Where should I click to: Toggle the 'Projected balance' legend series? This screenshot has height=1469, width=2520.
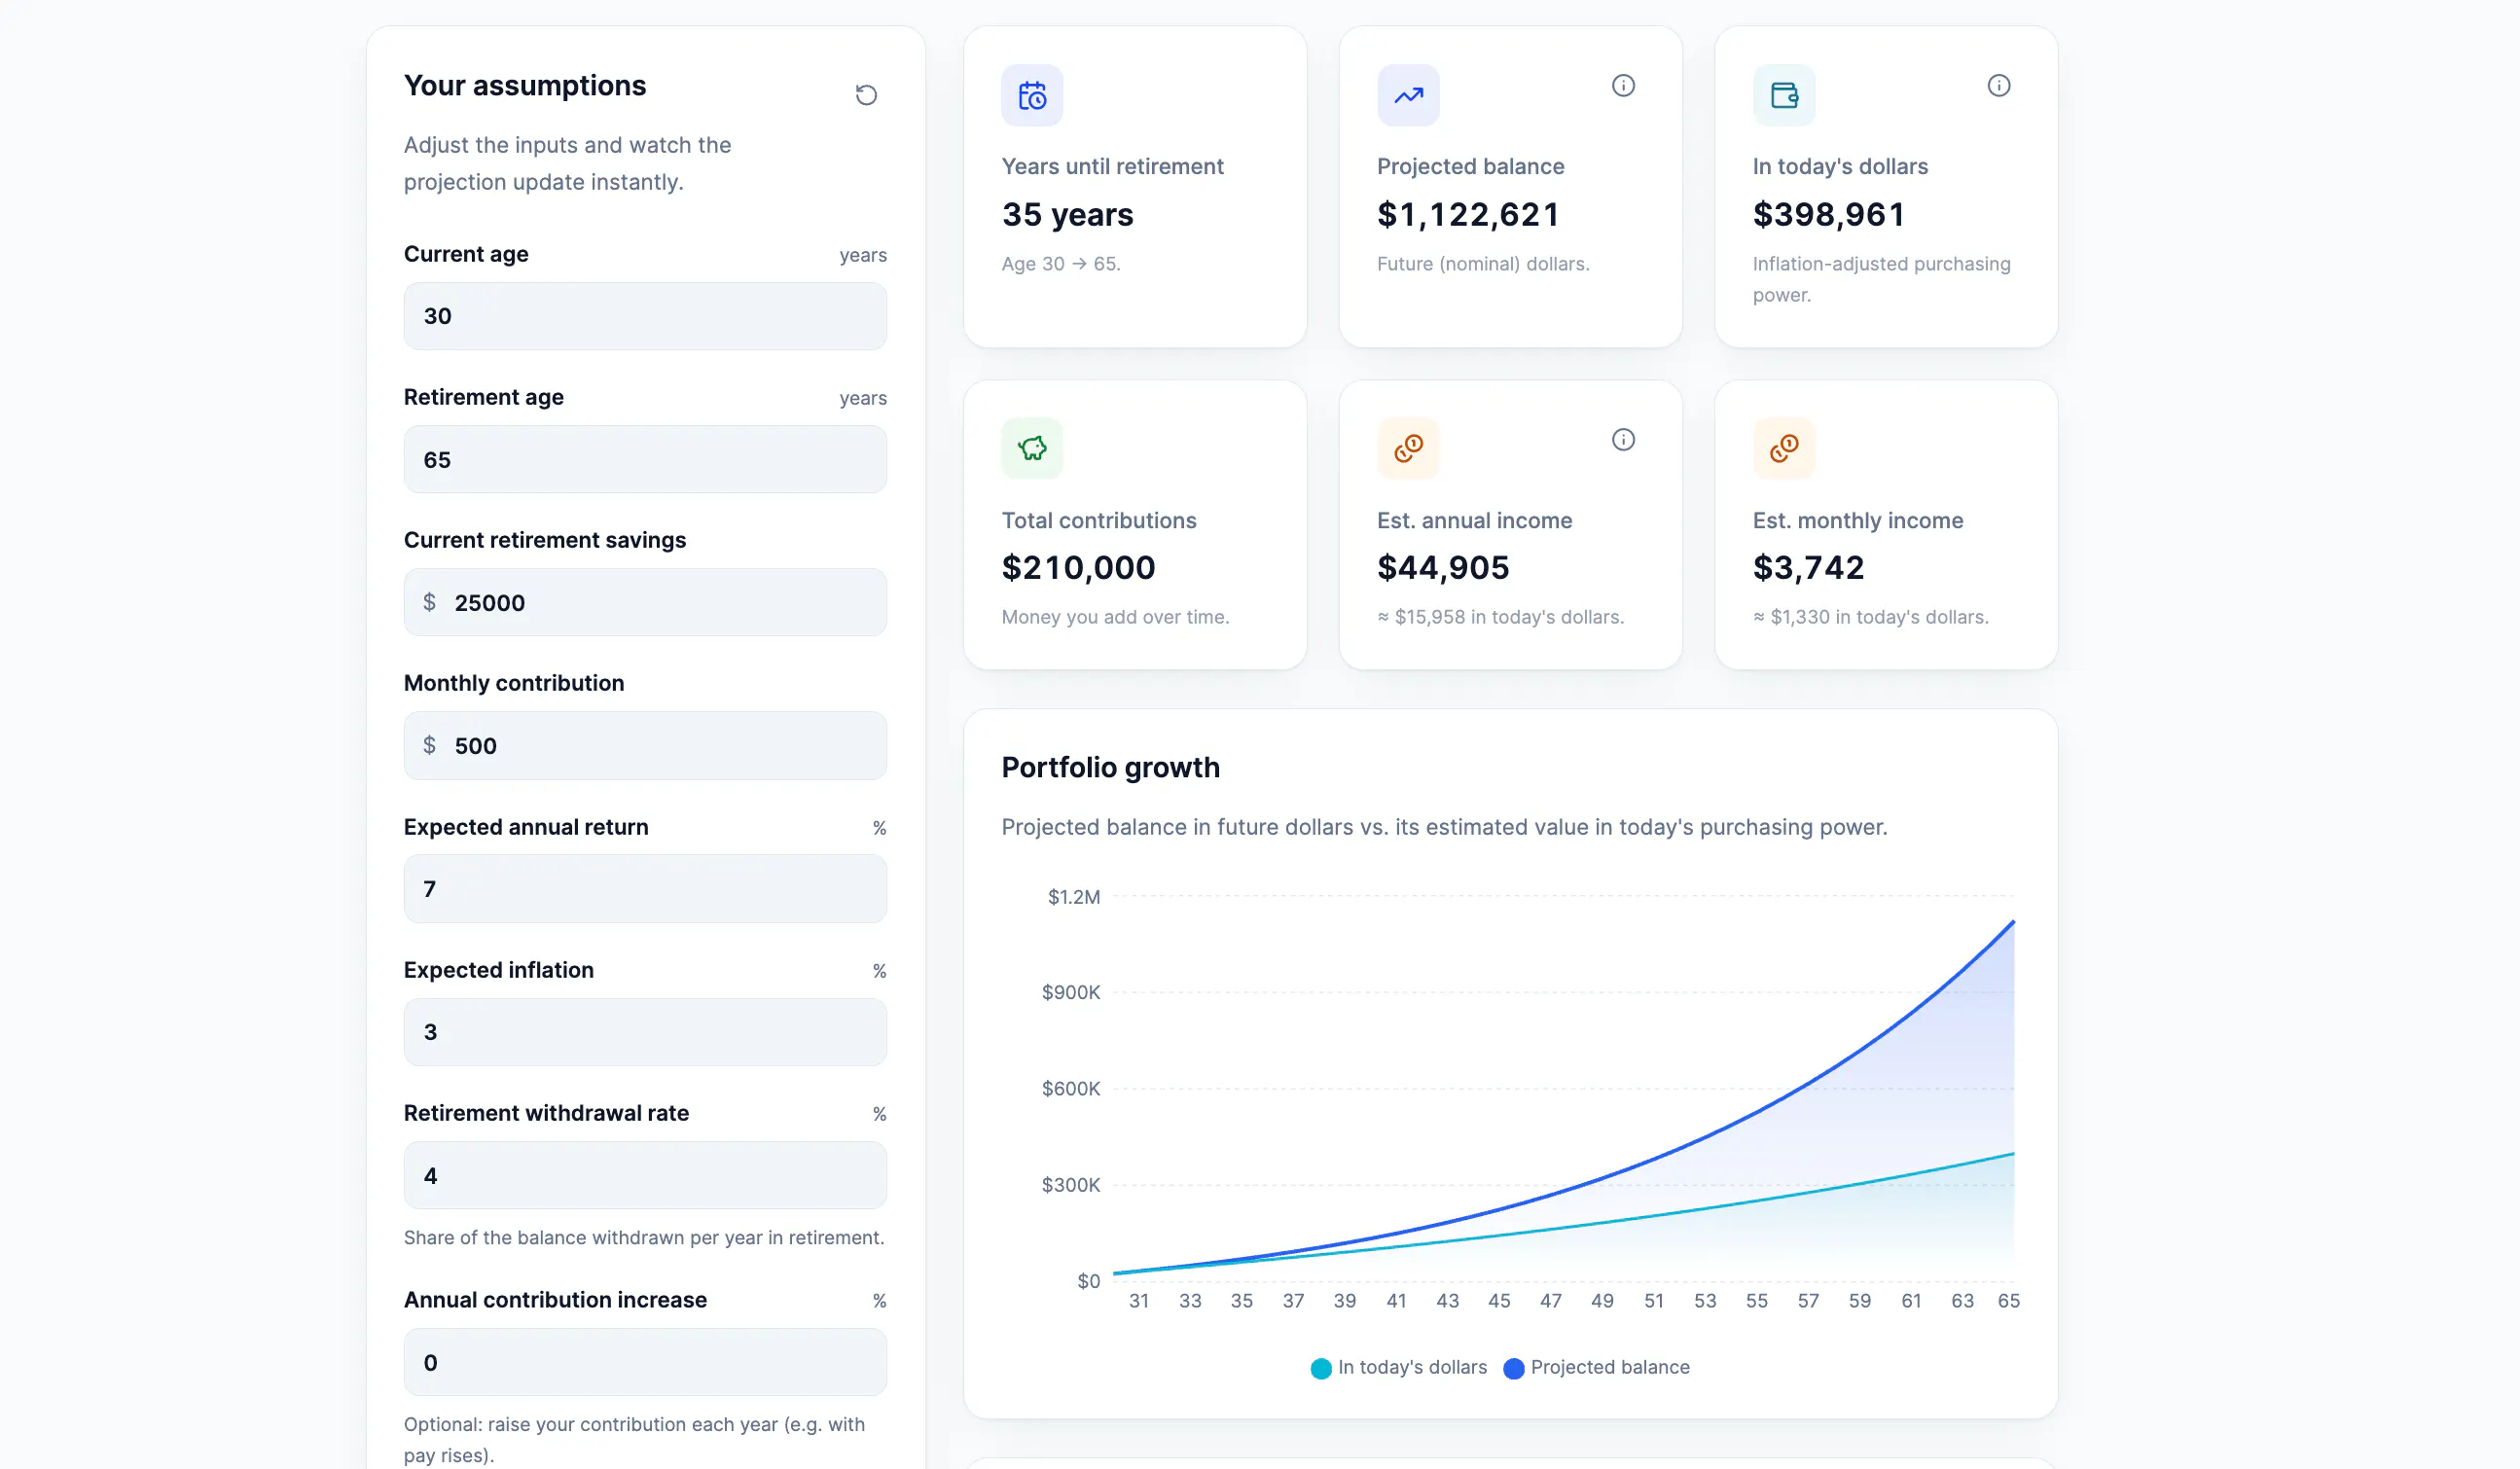(x=1597, y=1367)
